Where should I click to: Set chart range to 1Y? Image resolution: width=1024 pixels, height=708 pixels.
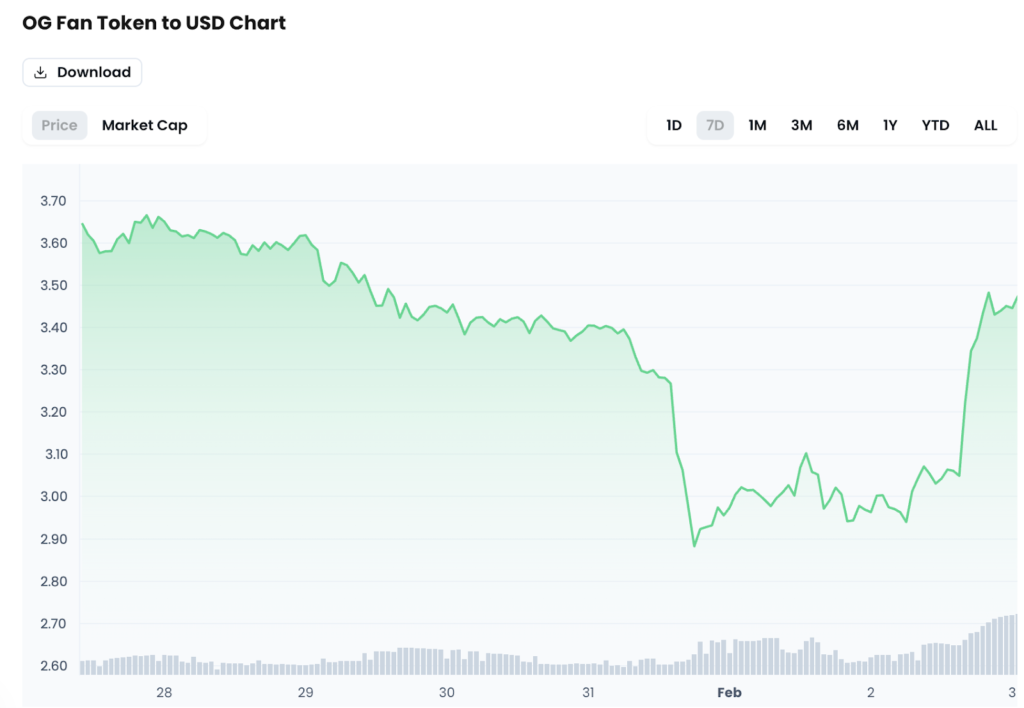click(x=890, y=125)
